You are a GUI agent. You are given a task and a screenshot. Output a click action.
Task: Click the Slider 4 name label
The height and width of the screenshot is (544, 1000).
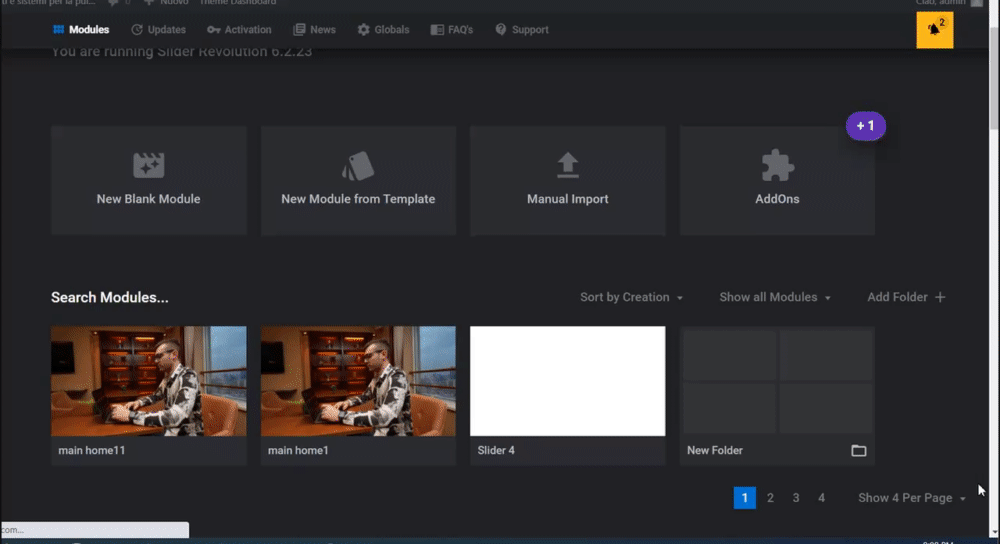496,450
